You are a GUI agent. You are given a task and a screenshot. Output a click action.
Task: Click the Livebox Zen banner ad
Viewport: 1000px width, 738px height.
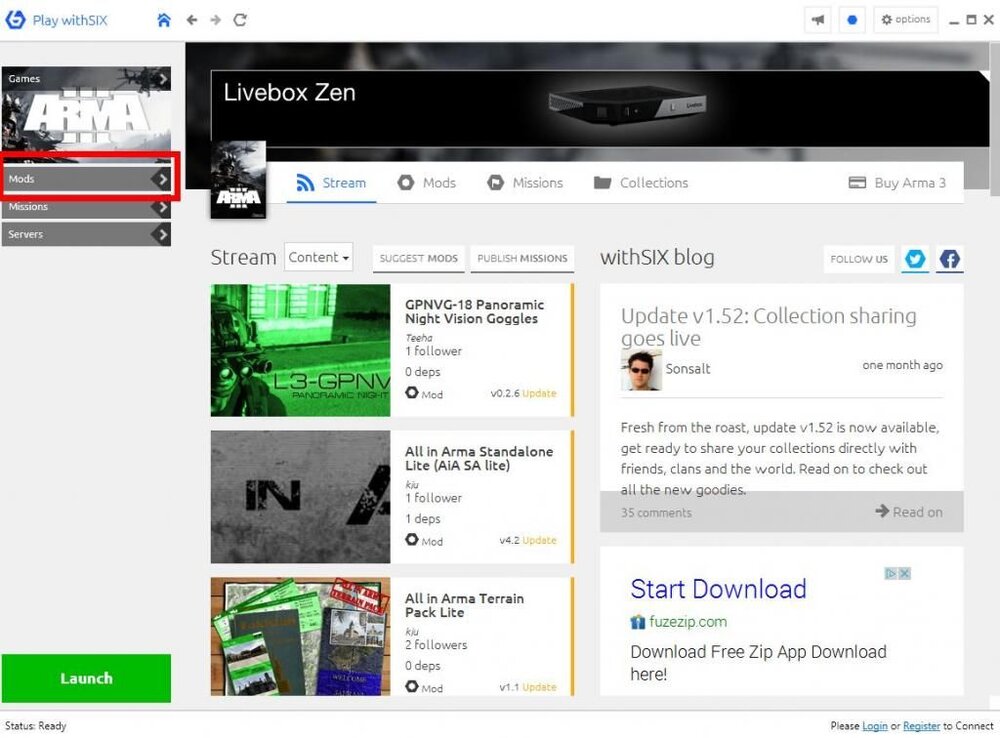point(599,108)
